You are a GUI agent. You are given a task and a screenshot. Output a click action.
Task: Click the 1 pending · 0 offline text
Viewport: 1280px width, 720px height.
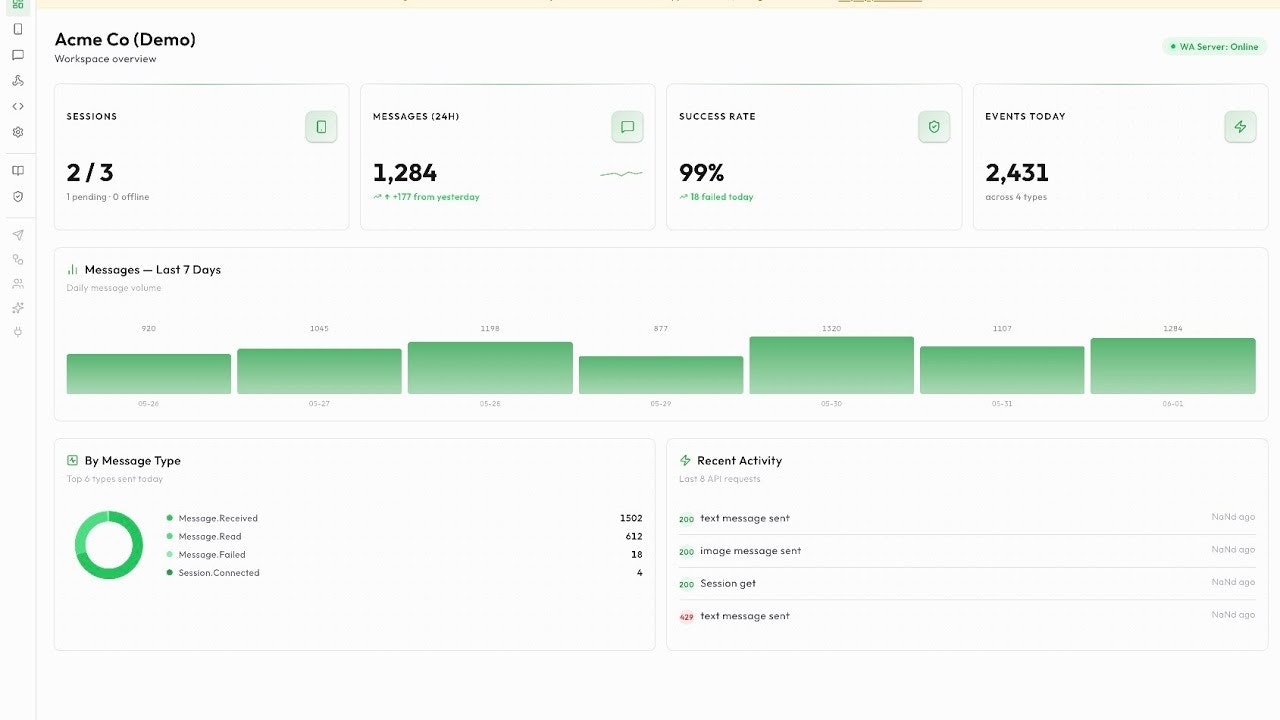(108, 197)
